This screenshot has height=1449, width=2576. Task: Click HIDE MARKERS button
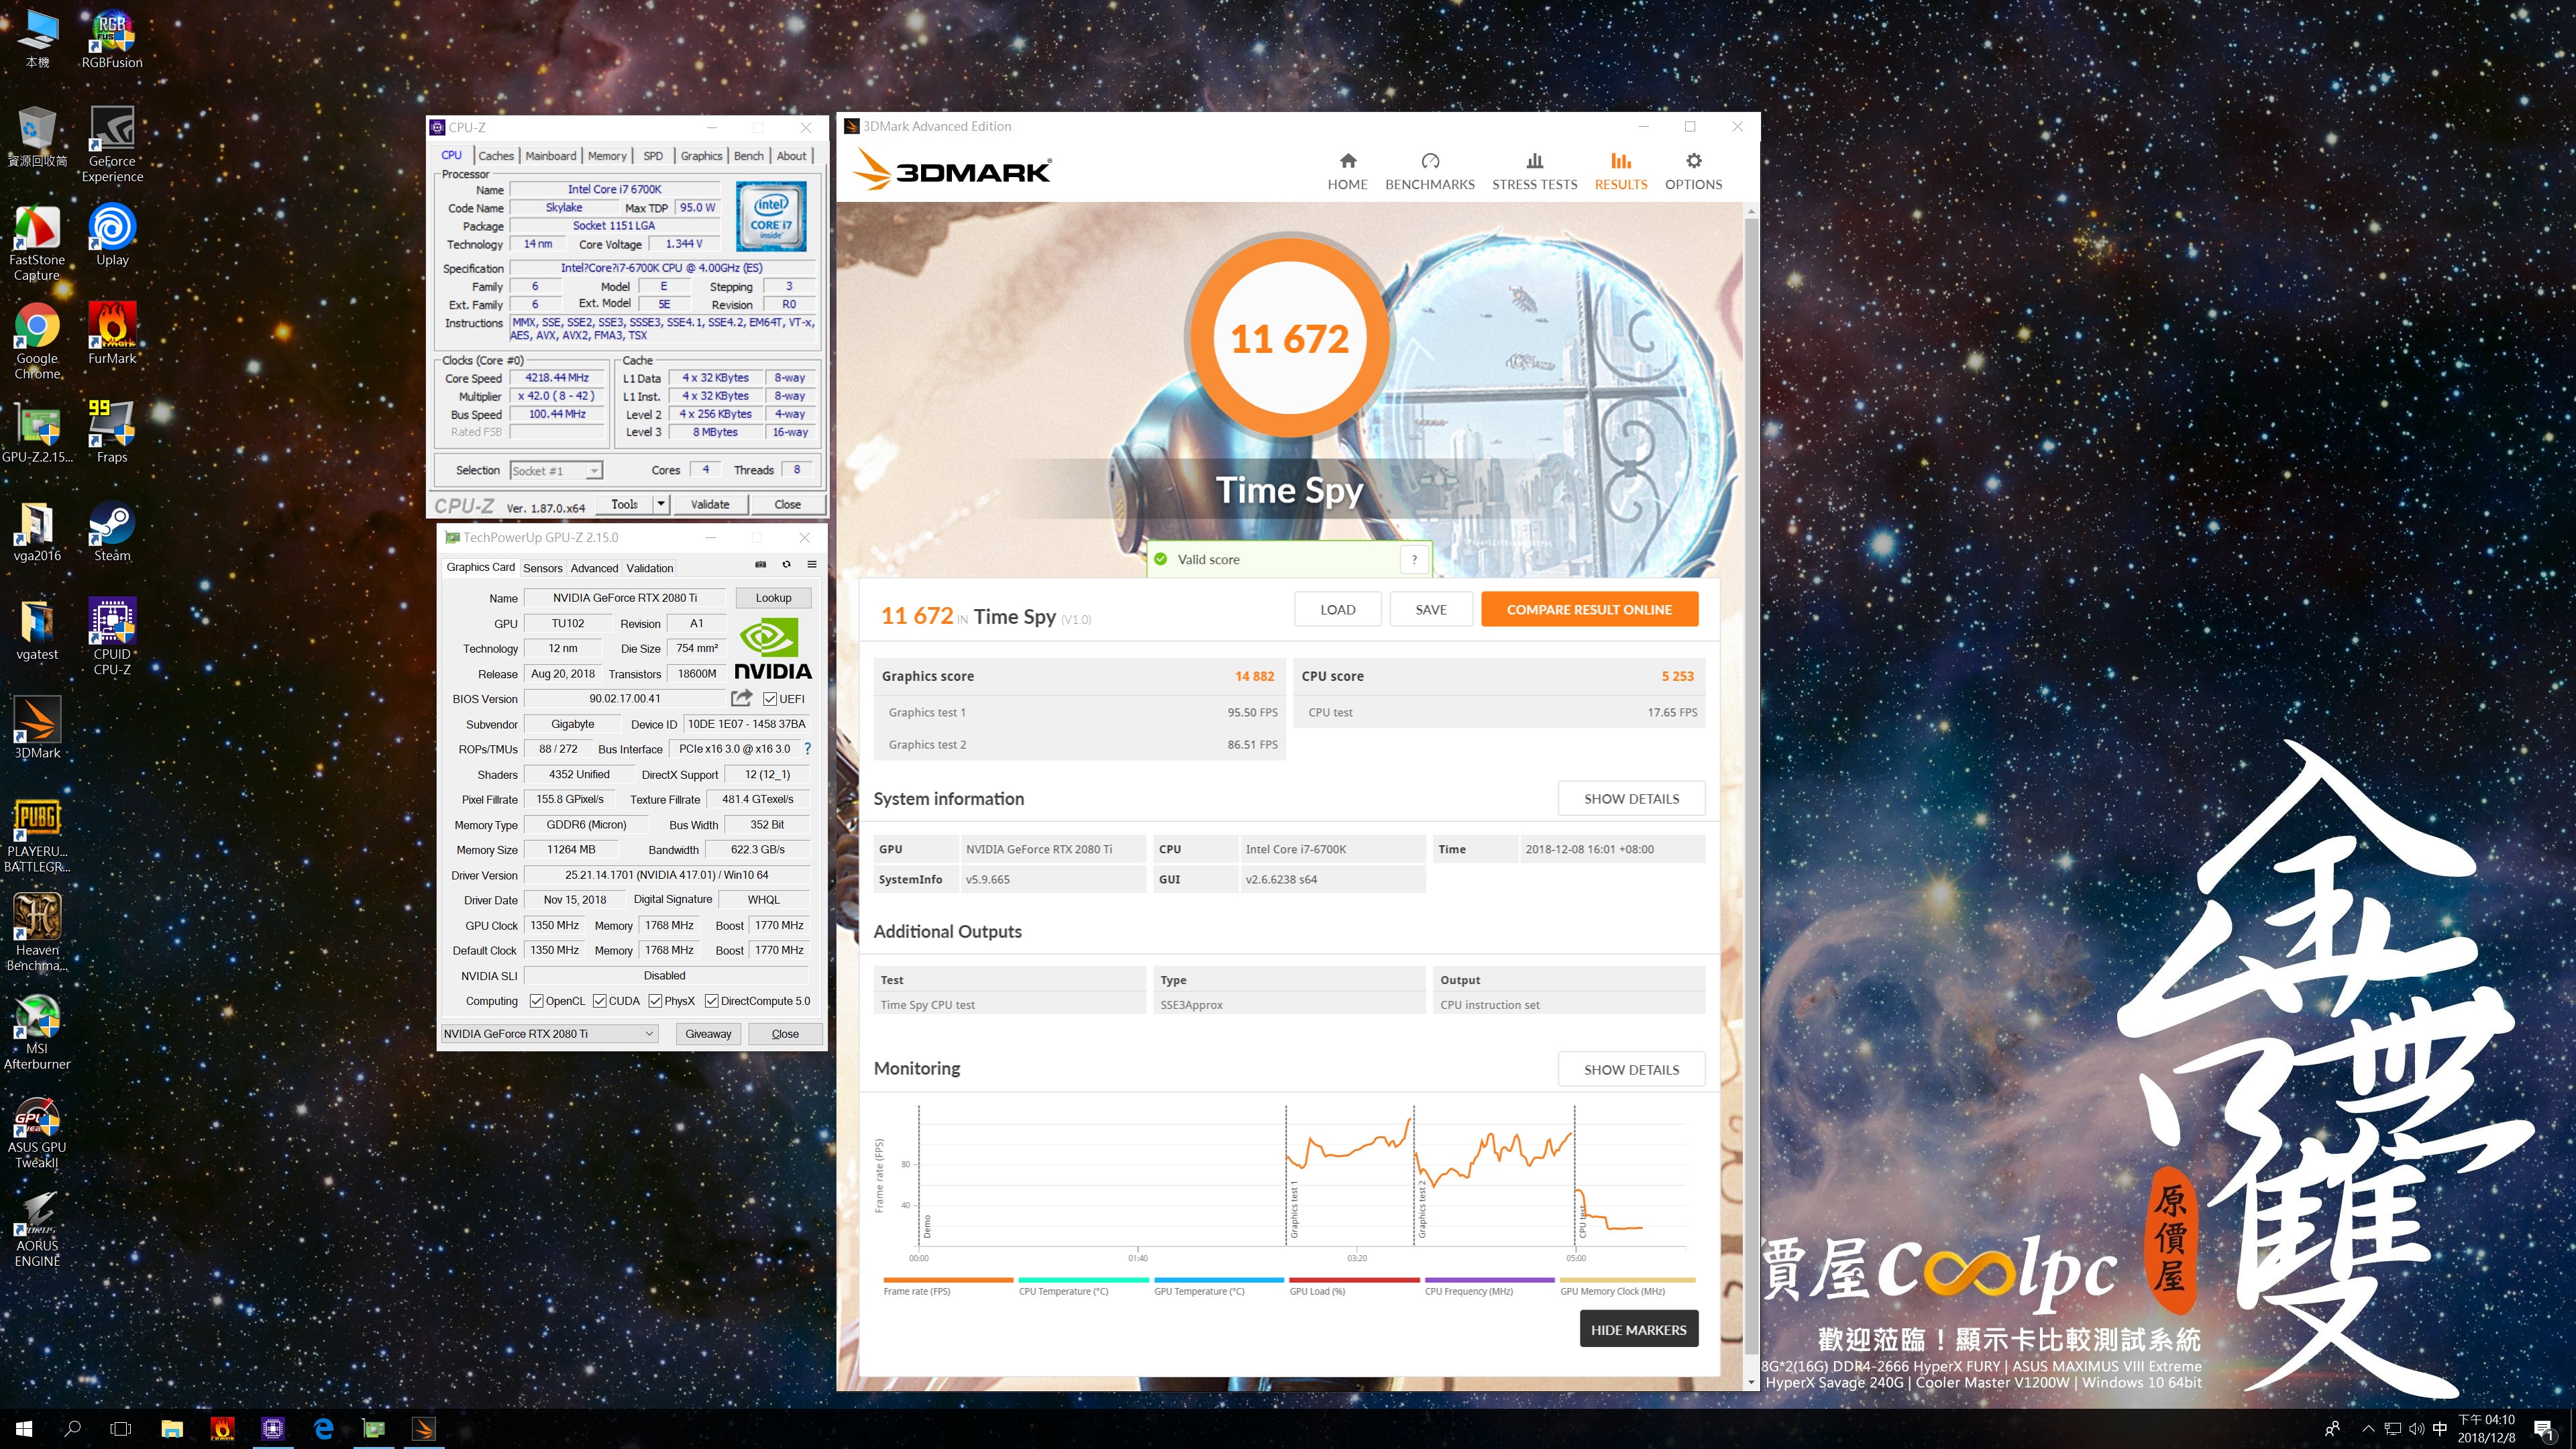[1638, 1329]
